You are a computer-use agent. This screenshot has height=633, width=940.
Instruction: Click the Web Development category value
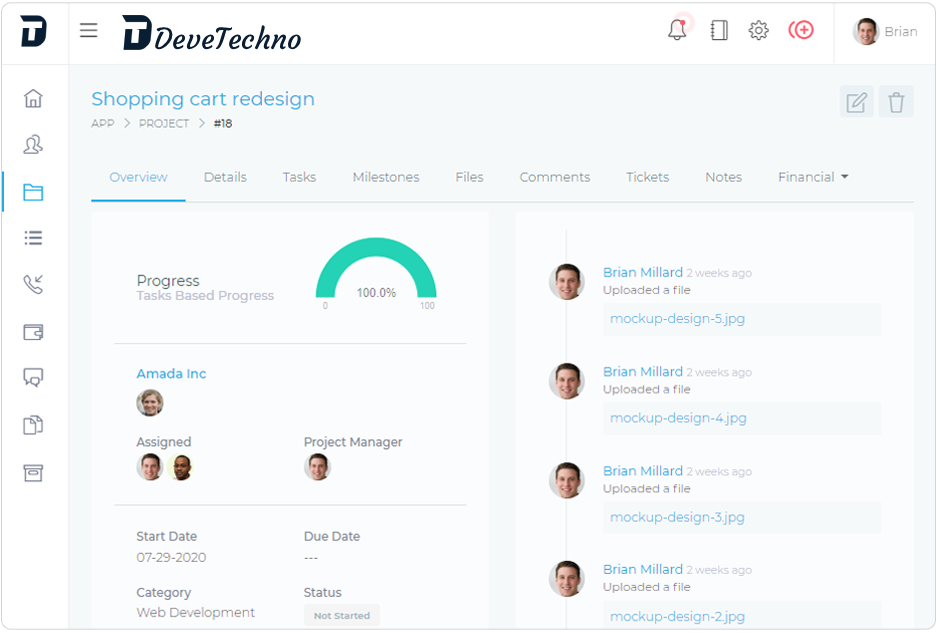(195, 613)
